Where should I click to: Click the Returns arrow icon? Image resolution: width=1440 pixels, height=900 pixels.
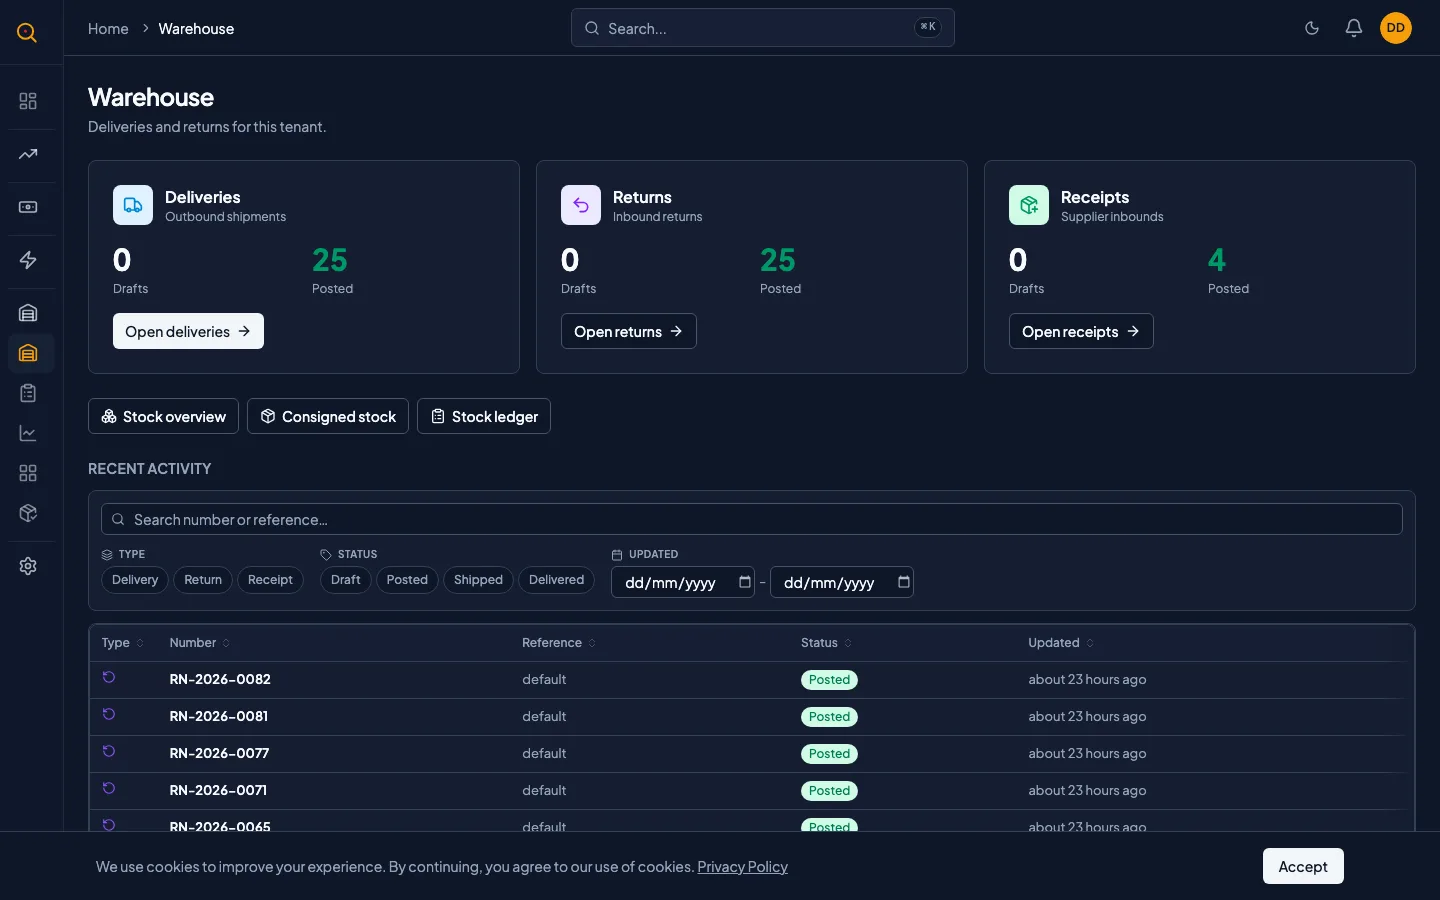coord(581,205)
